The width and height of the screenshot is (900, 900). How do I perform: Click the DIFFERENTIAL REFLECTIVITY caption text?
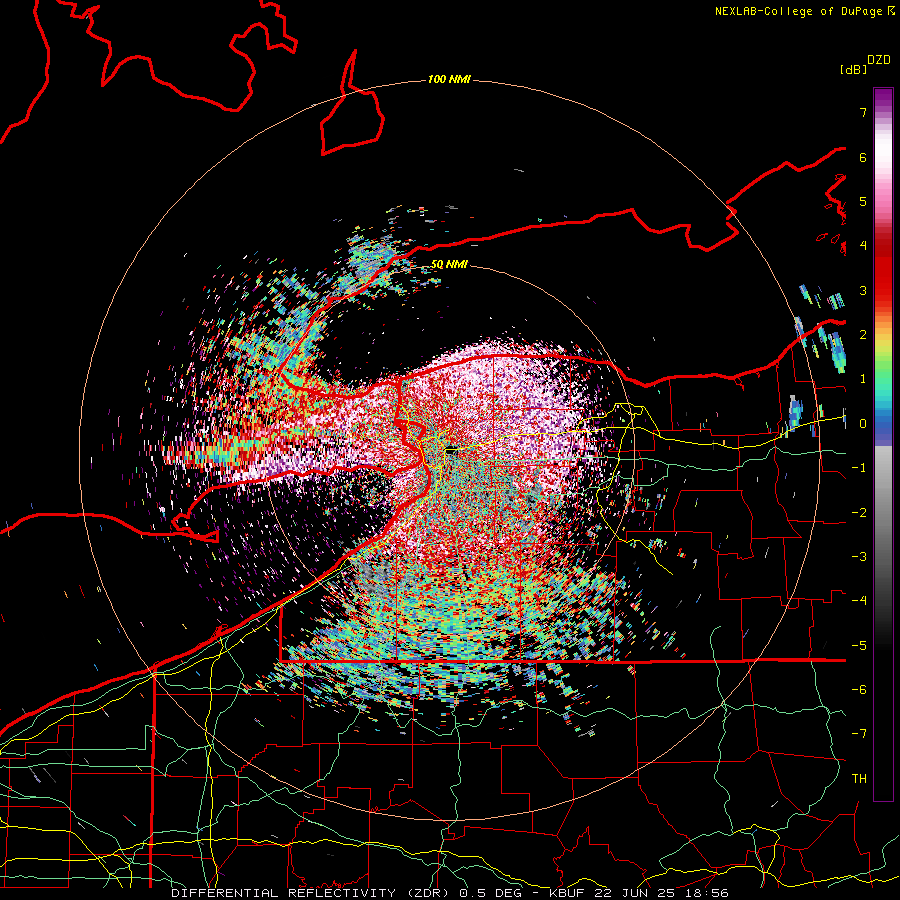coord(284,893)
